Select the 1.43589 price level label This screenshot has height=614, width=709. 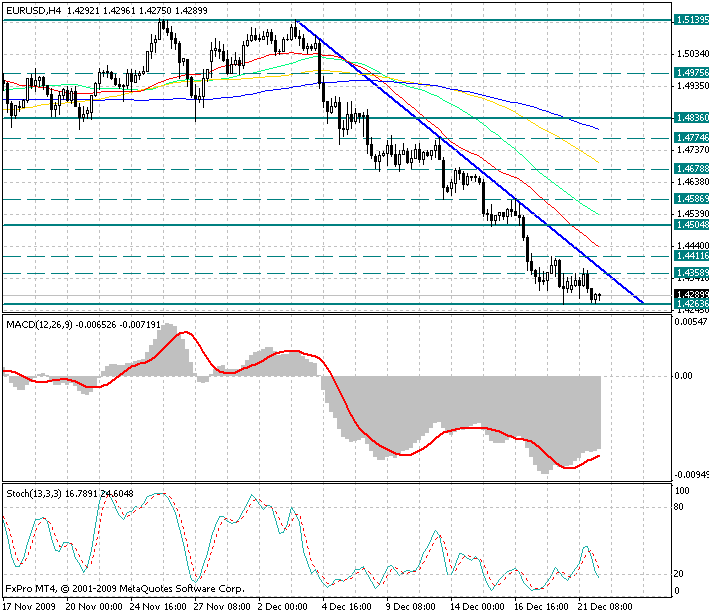(x=688, y=272)
